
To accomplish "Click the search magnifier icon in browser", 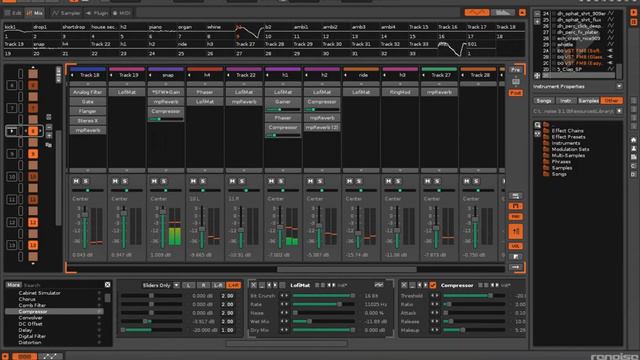I will pos(538,125).
